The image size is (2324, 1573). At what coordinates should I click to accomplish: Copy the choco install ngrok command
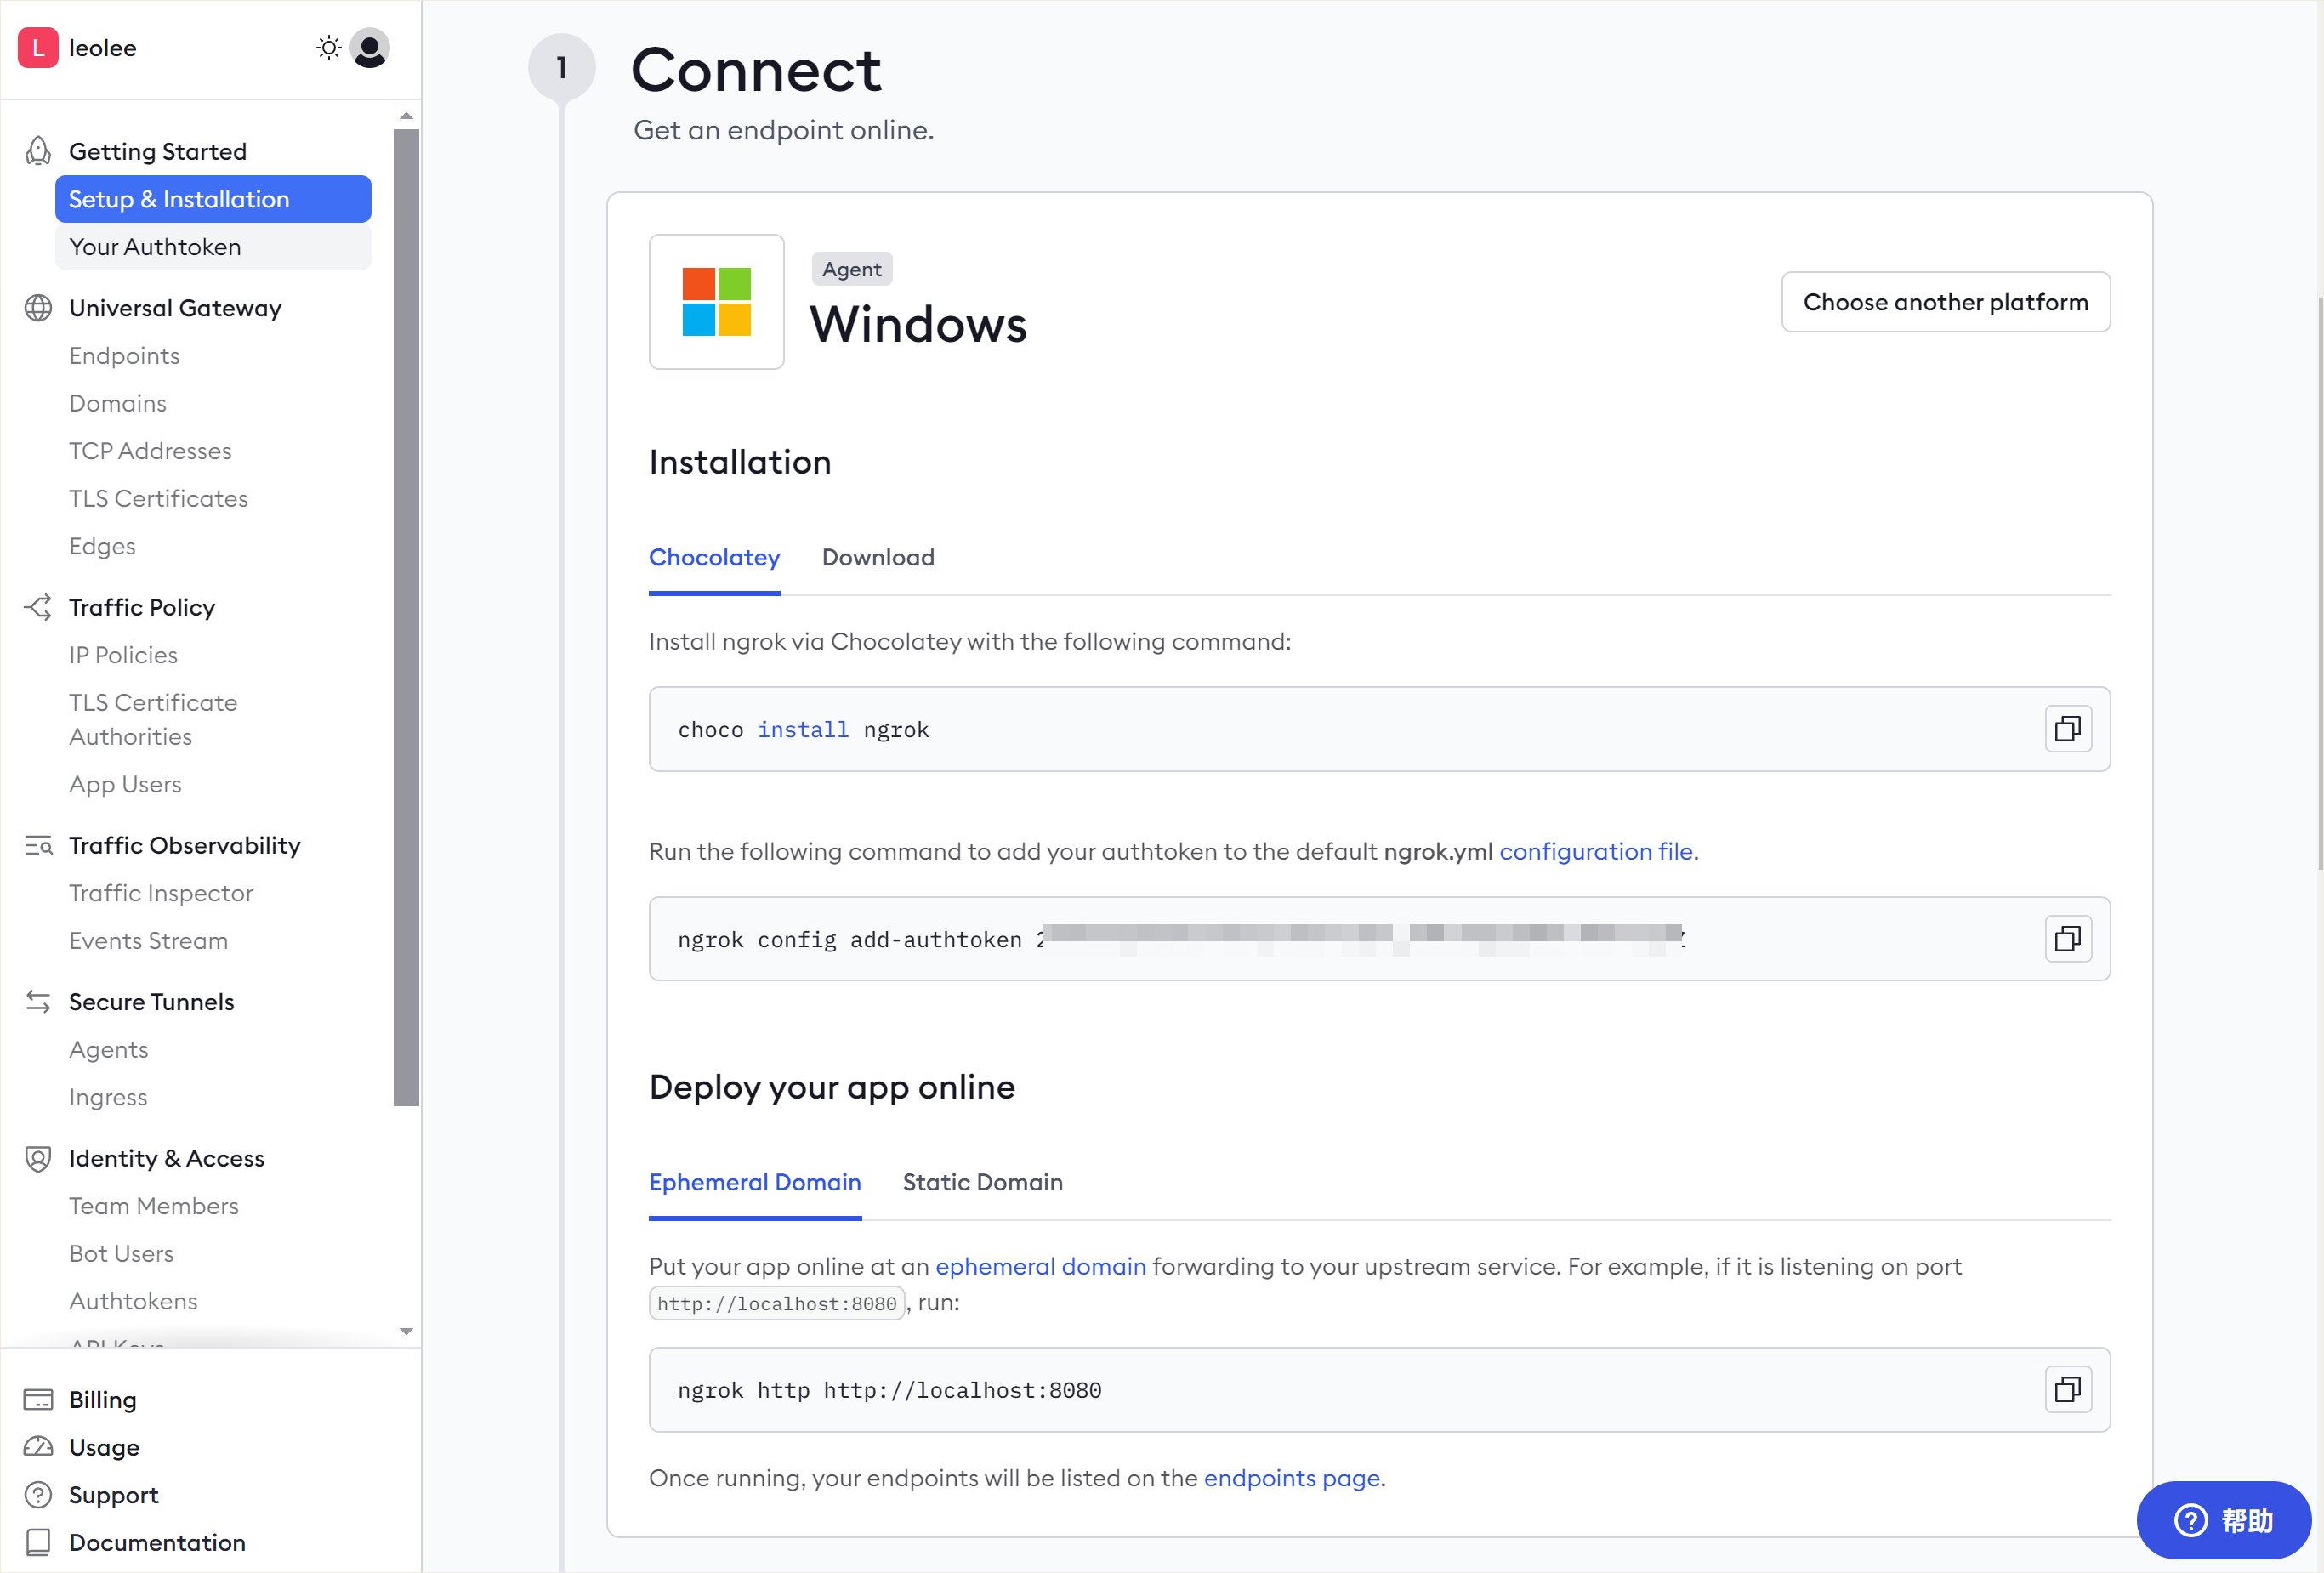click(x=2067, y=729)
